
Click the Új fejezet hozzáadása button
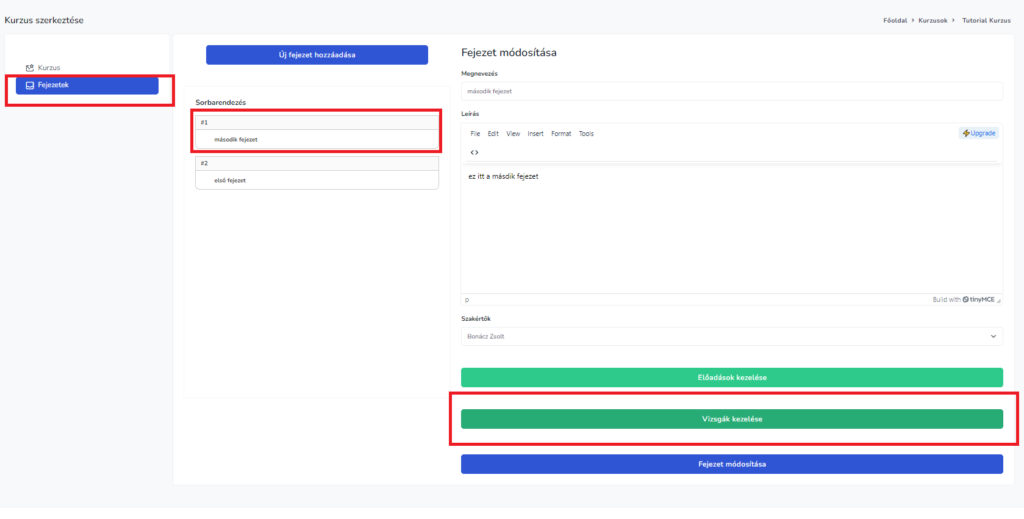point(317,55)
